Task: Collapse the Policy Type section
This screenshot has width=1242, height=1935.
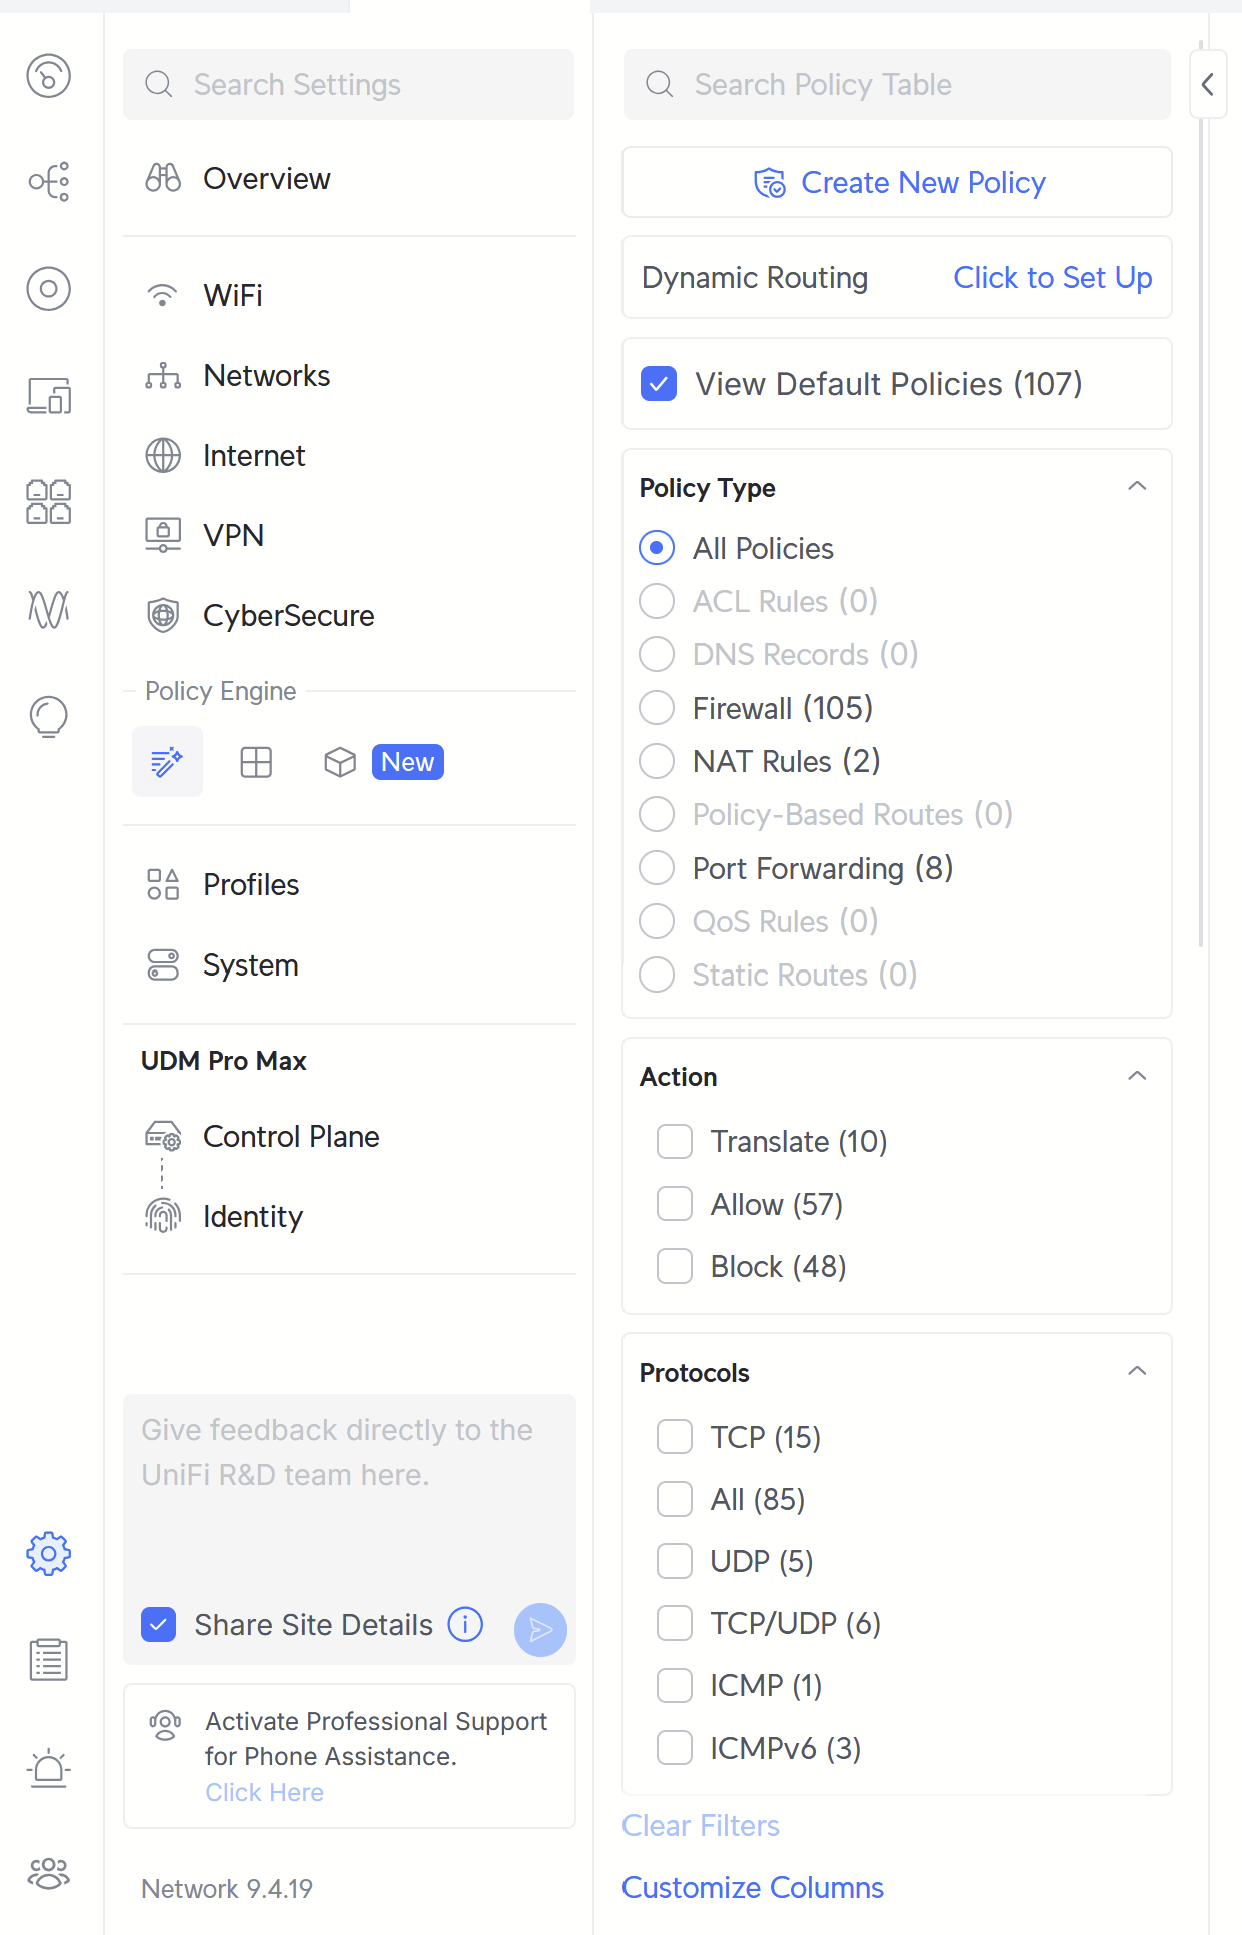Action: point(1137,487)
